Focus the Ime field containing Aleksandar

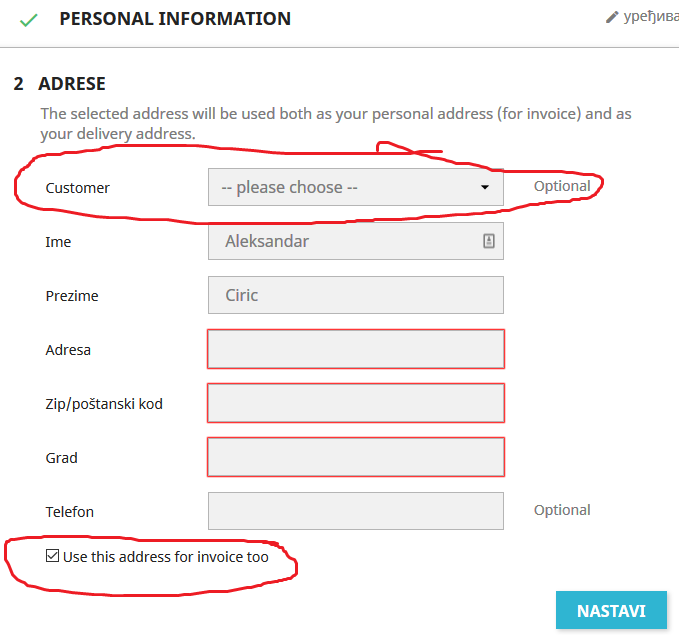pos(345,241)
